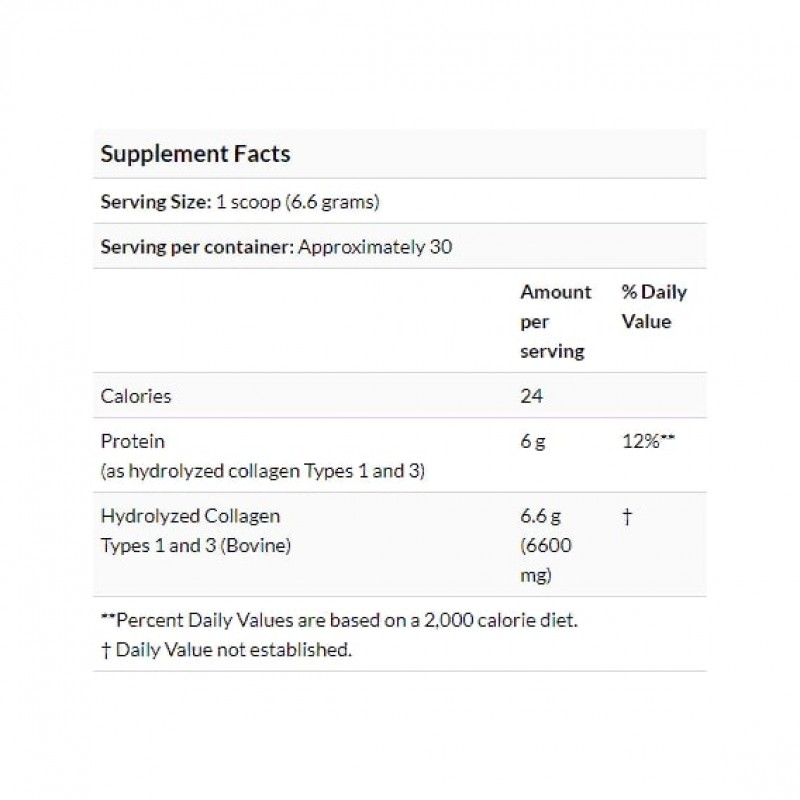Screen dimensions: 800x800
Task: Click the Hydrolyzed Collagen ingredient name
Action: [191, 516]
